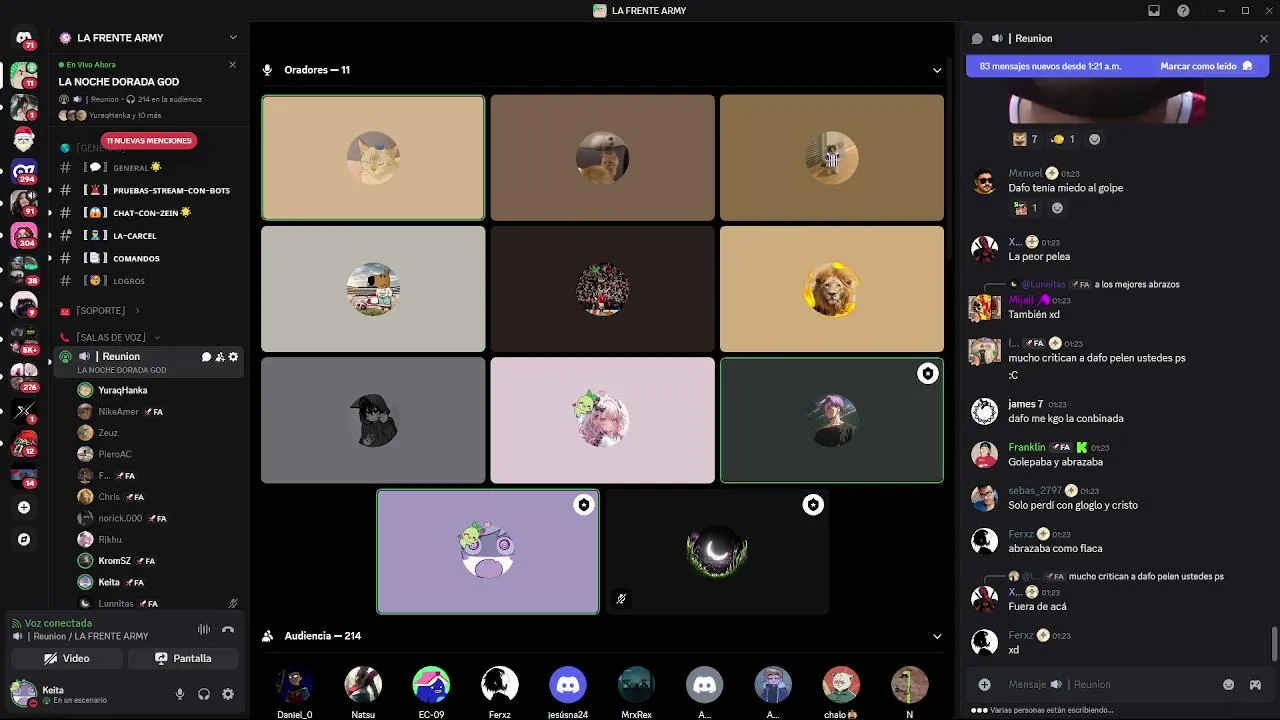This screenshot has height=720, width=1280.
Task: Open the apps icon beside the emoji picker
Action: [x=1255, y=684]
